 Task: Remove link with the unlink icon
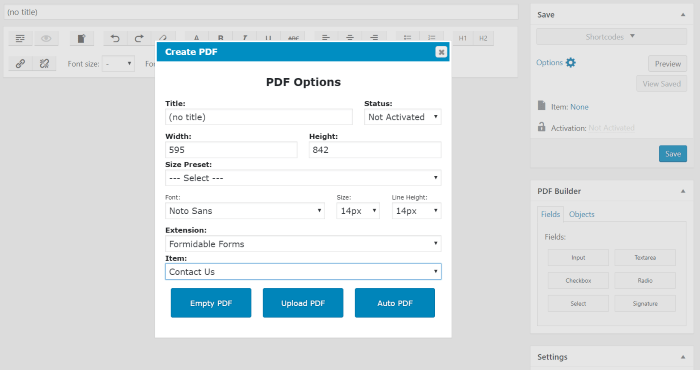44,64
